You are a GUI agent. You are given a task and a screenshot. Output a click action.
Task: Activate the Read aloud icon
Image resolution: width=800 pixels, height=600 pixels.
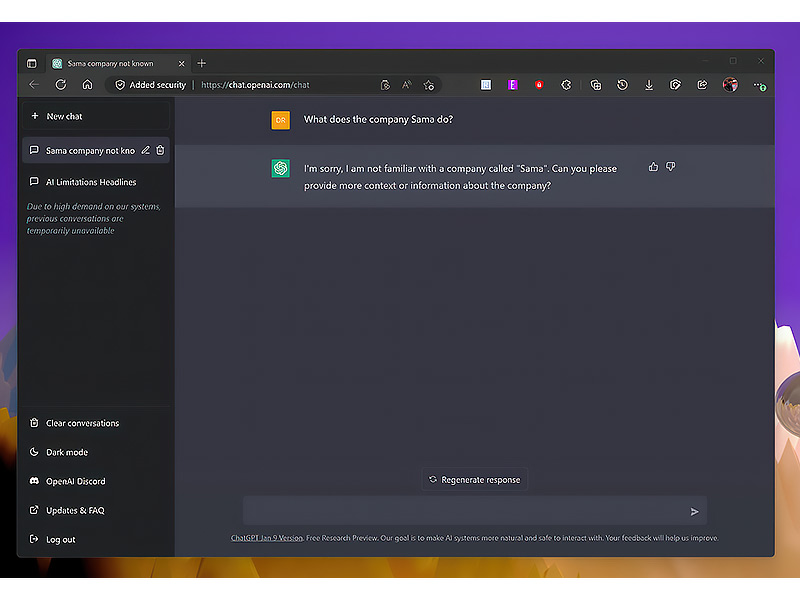point(407,85)
